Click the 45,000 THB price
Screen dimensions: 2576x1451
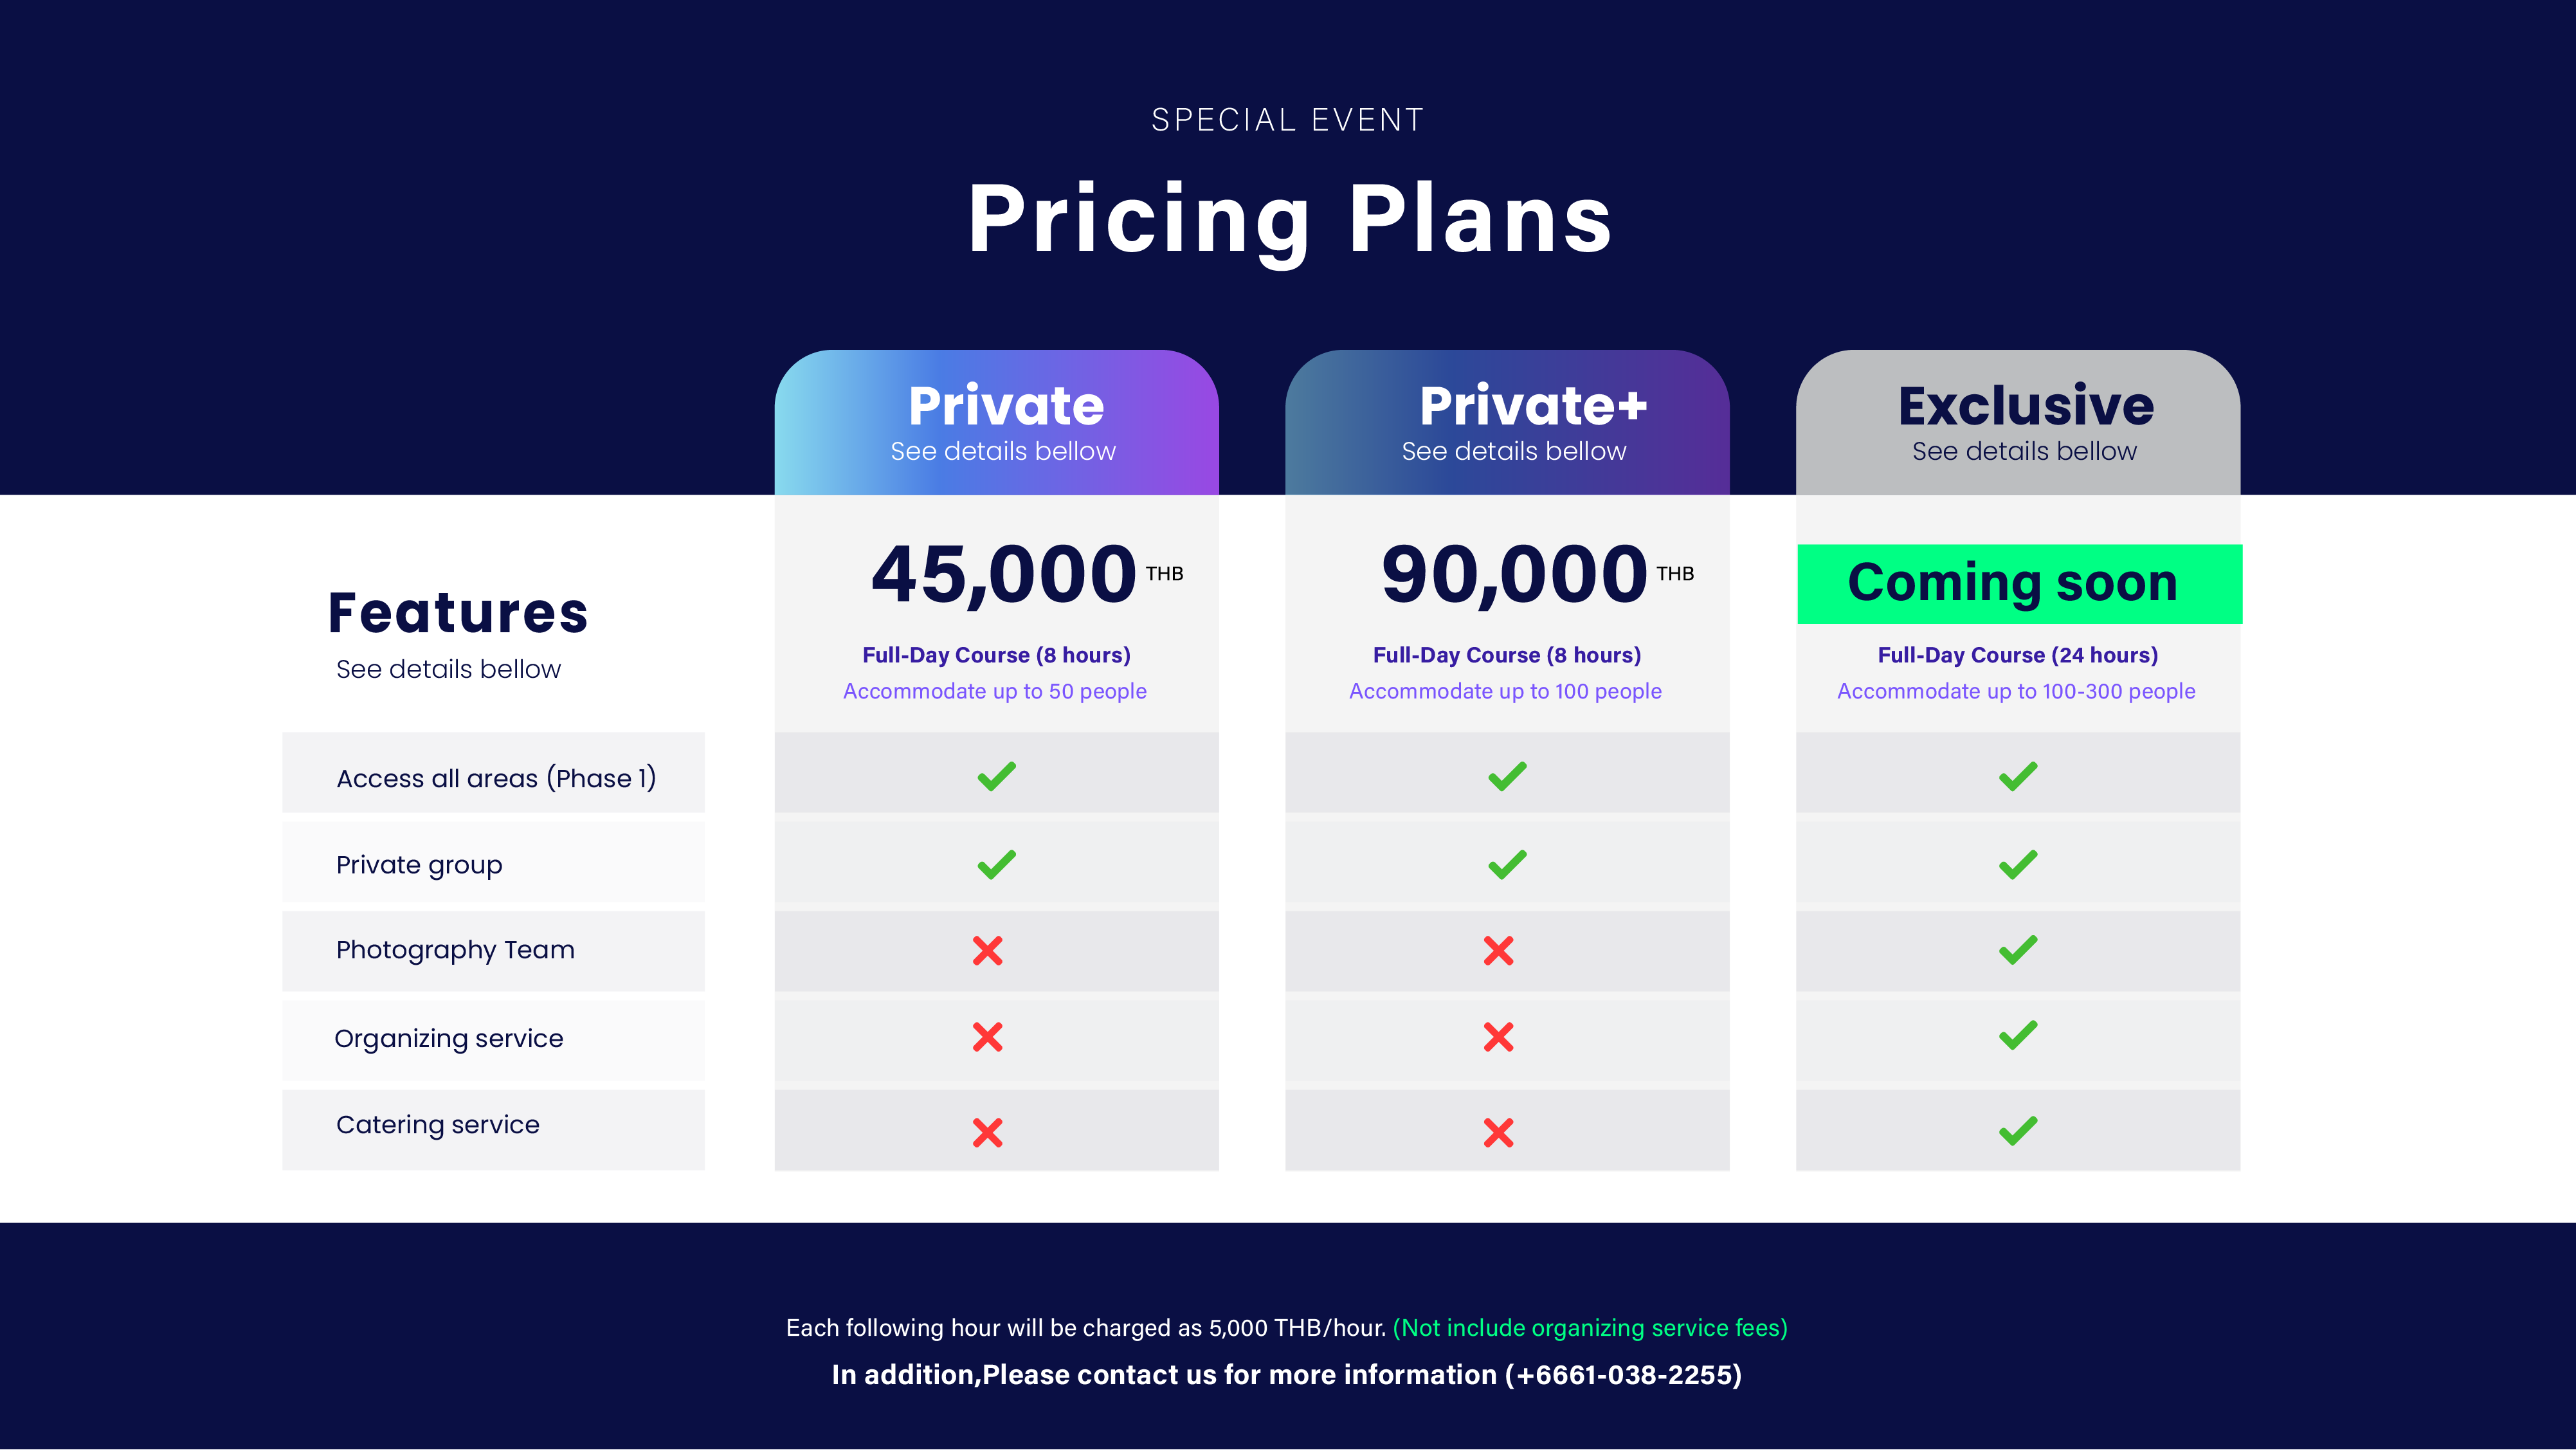pos(1027,574)
